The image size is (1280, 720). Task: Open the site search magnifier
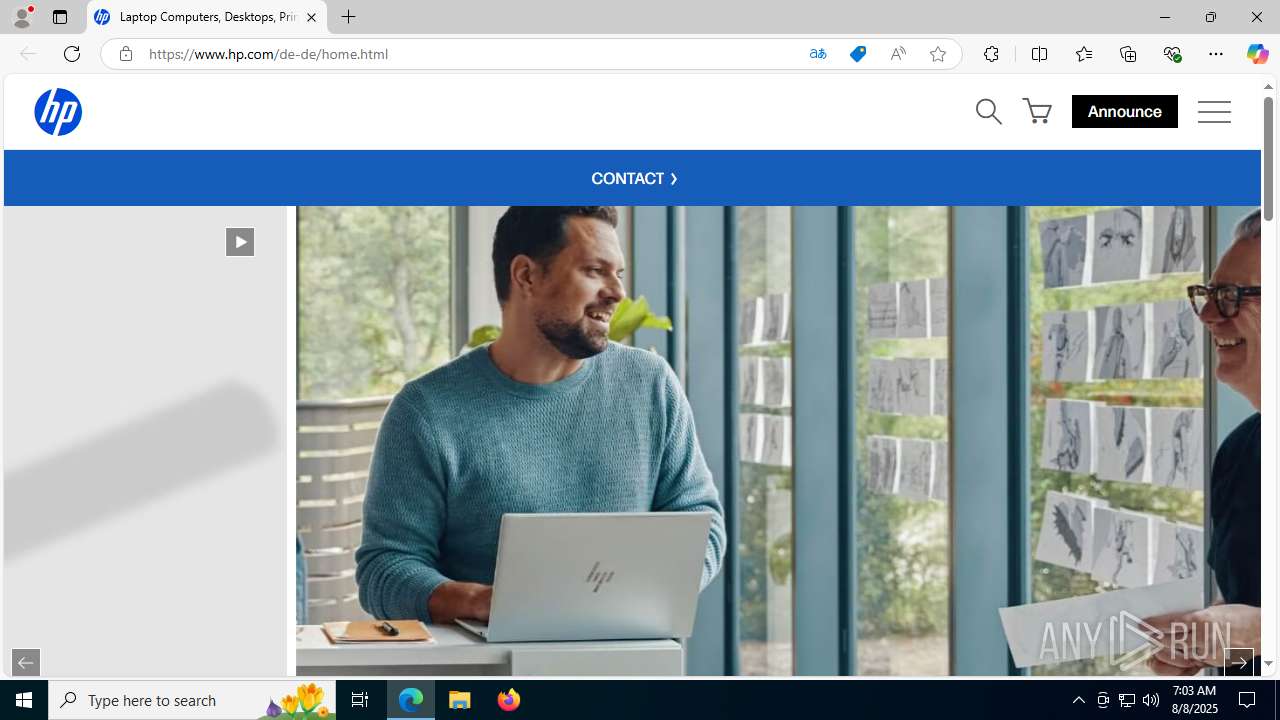point(988,111)
